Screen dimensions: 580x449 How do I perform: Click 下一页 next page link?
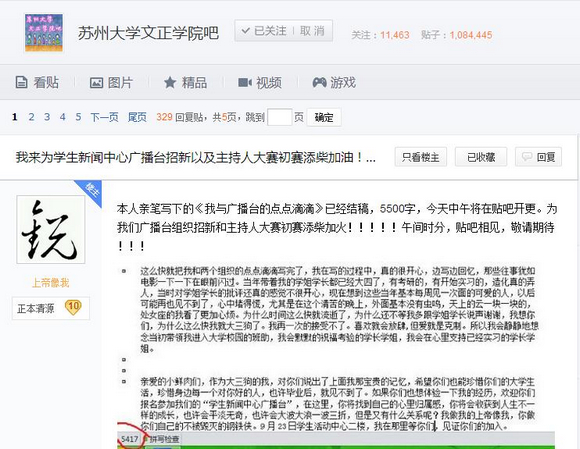pos(104,117)
